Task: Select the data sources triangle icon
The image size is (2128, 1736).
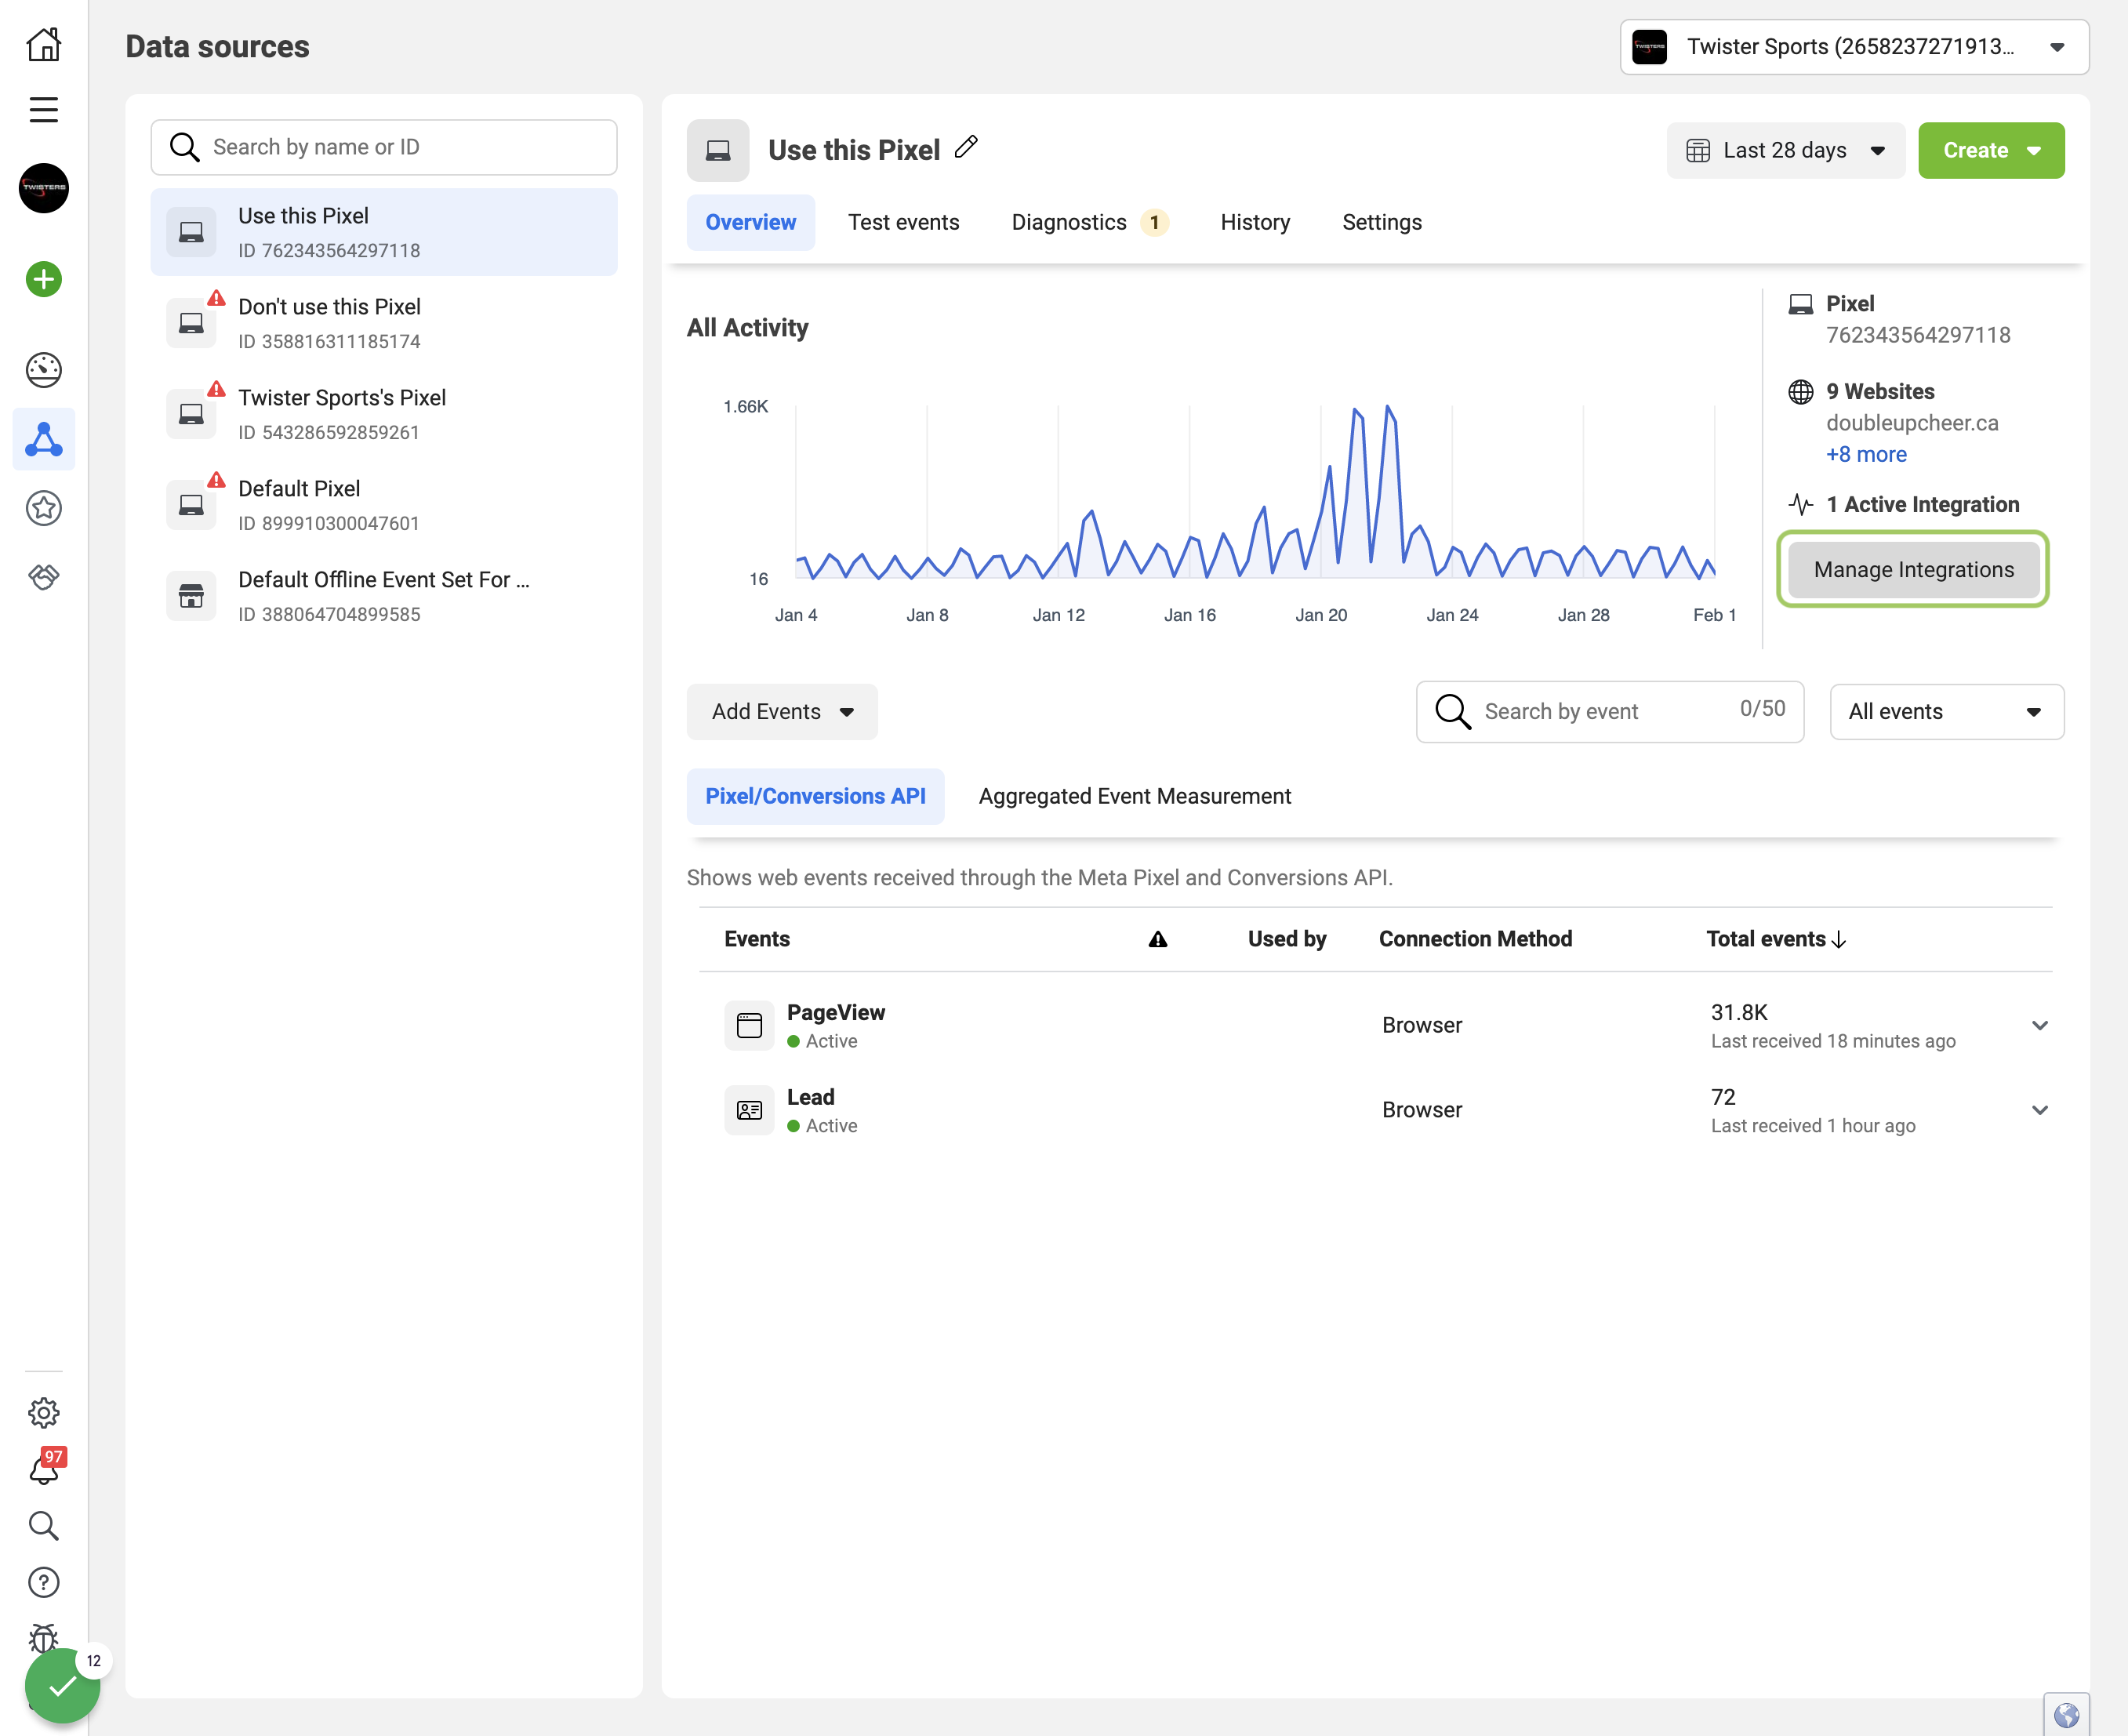Action: pos(43,439)
